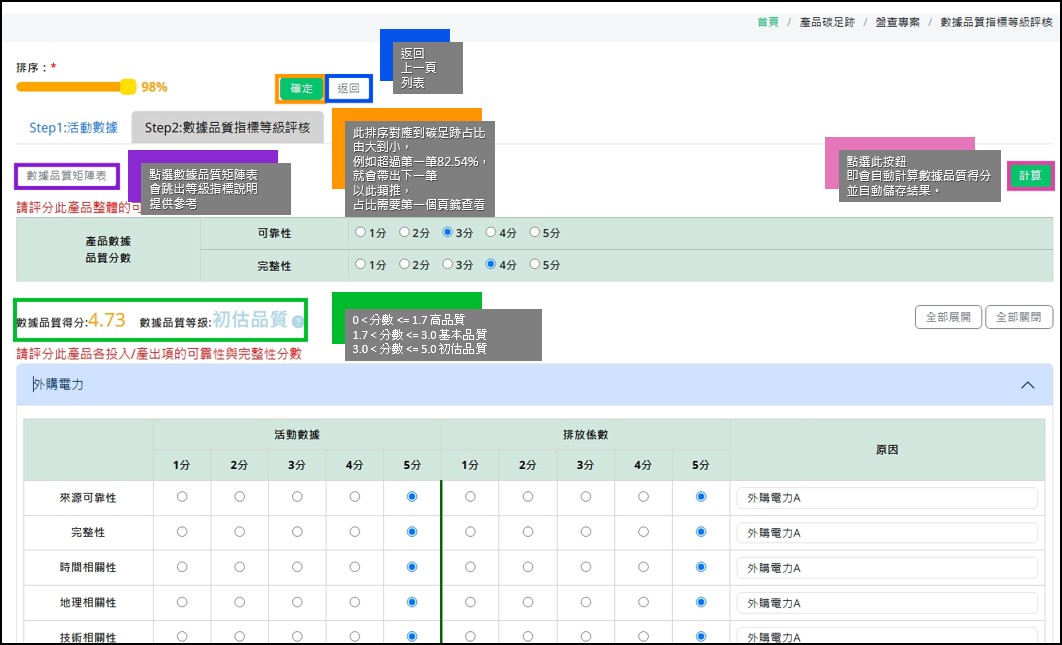Go to 盤查專案 in breadcrumb
Viewport: 1062px width, 645px height.
(897, 22)
